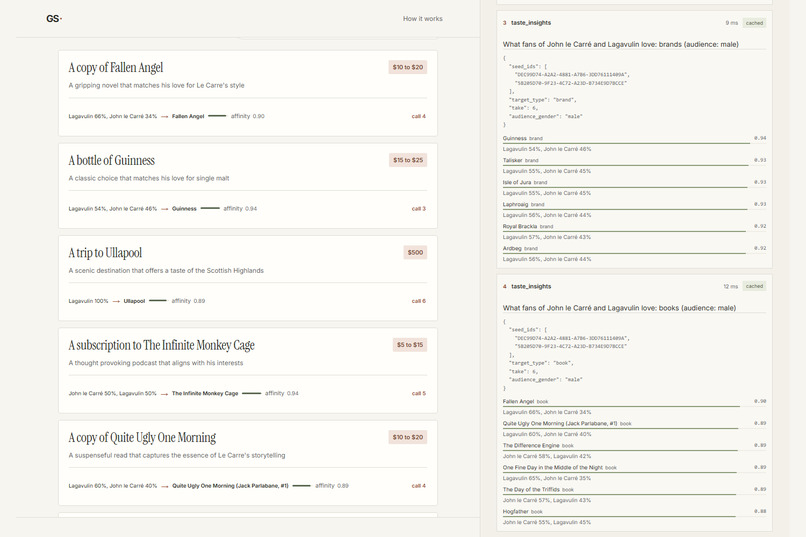The image size is (806, 537).
Task: Click the $500 price badge
Action: tap(415, 252)
